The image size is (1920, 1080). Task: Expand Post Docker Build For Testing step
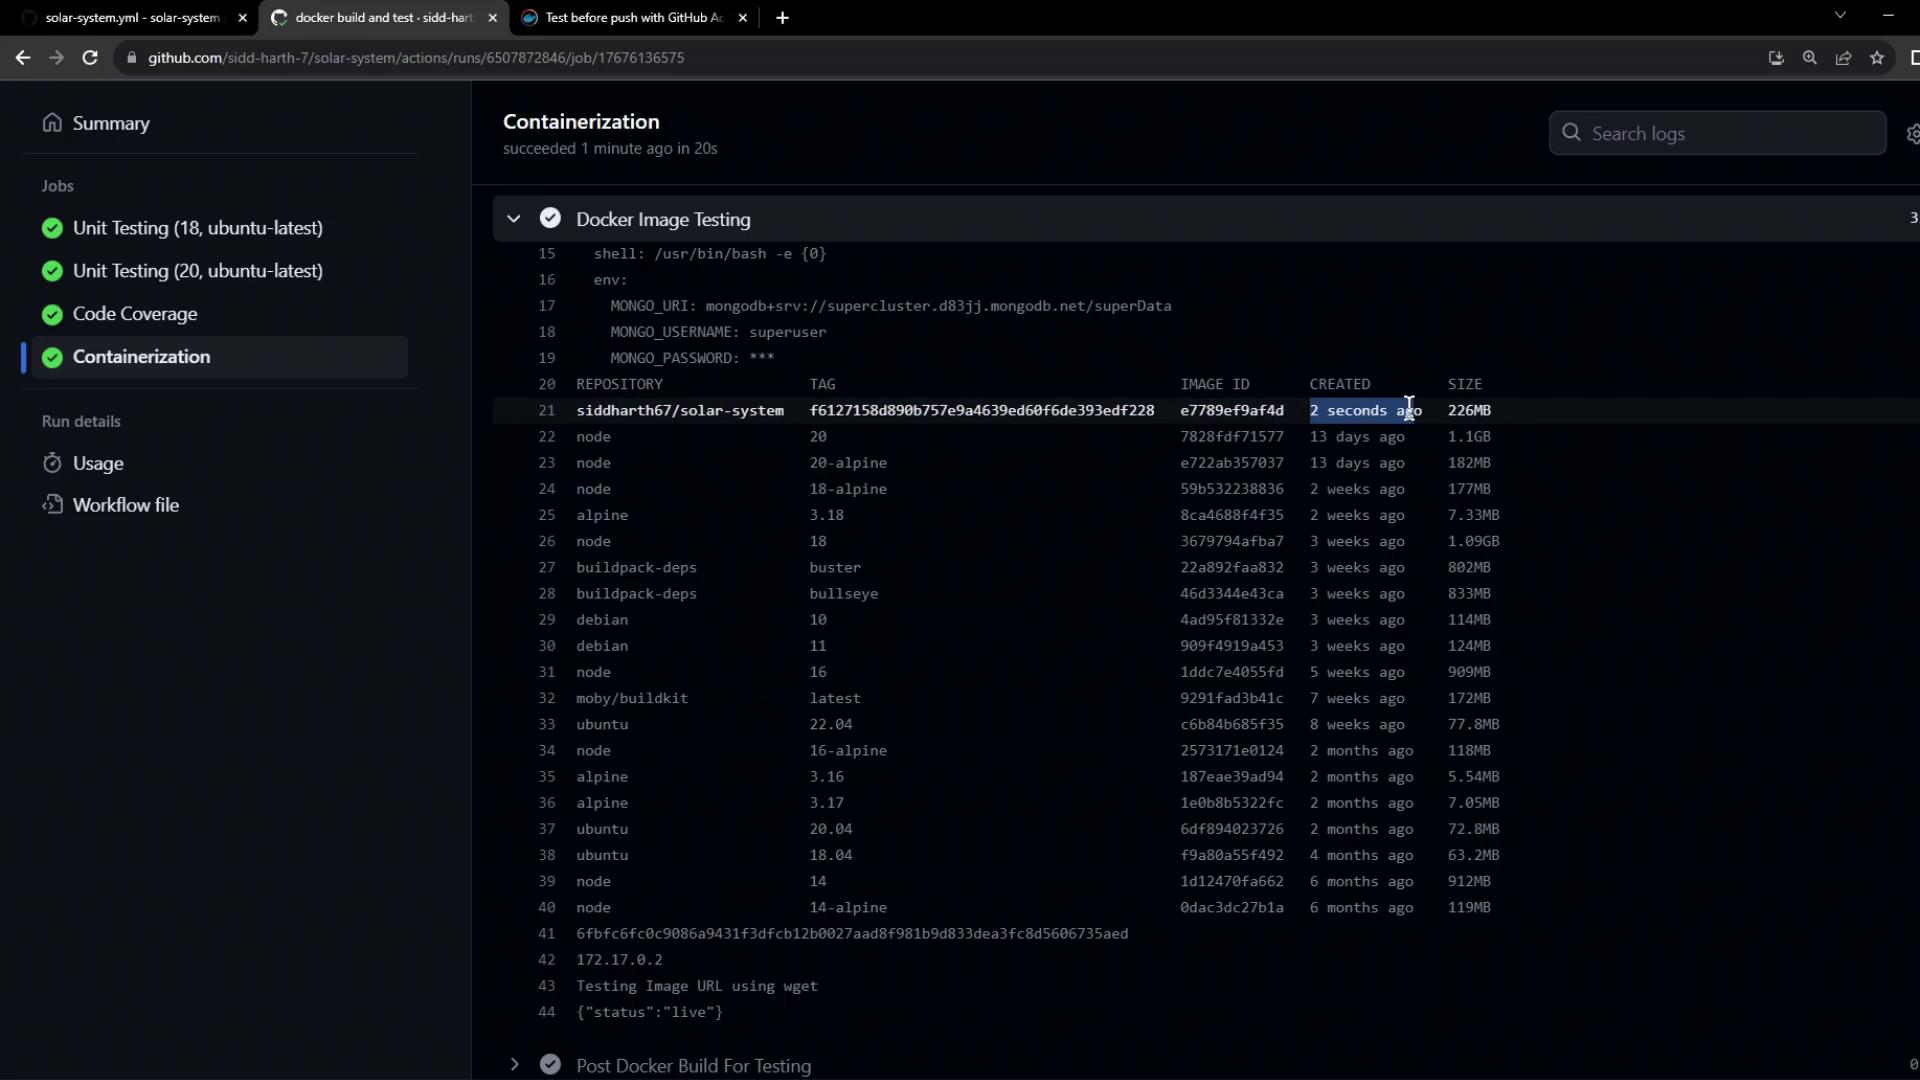click(514, 1065)
